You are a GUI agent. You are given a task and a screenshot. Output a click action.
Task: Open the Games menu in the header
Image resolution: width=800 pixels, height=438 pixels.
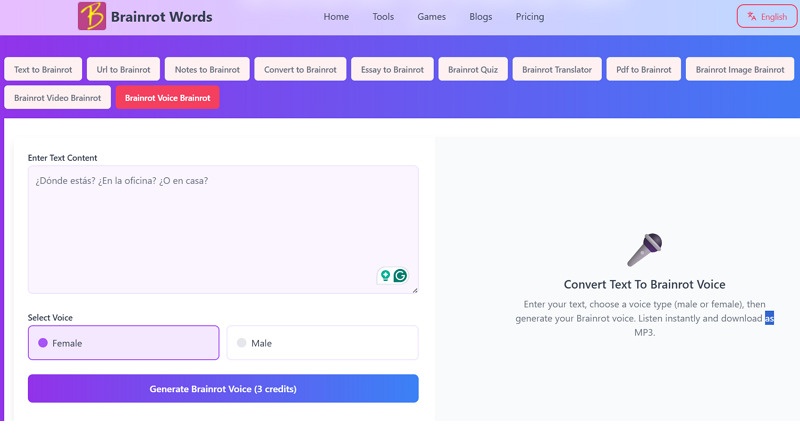click(431, 17)
